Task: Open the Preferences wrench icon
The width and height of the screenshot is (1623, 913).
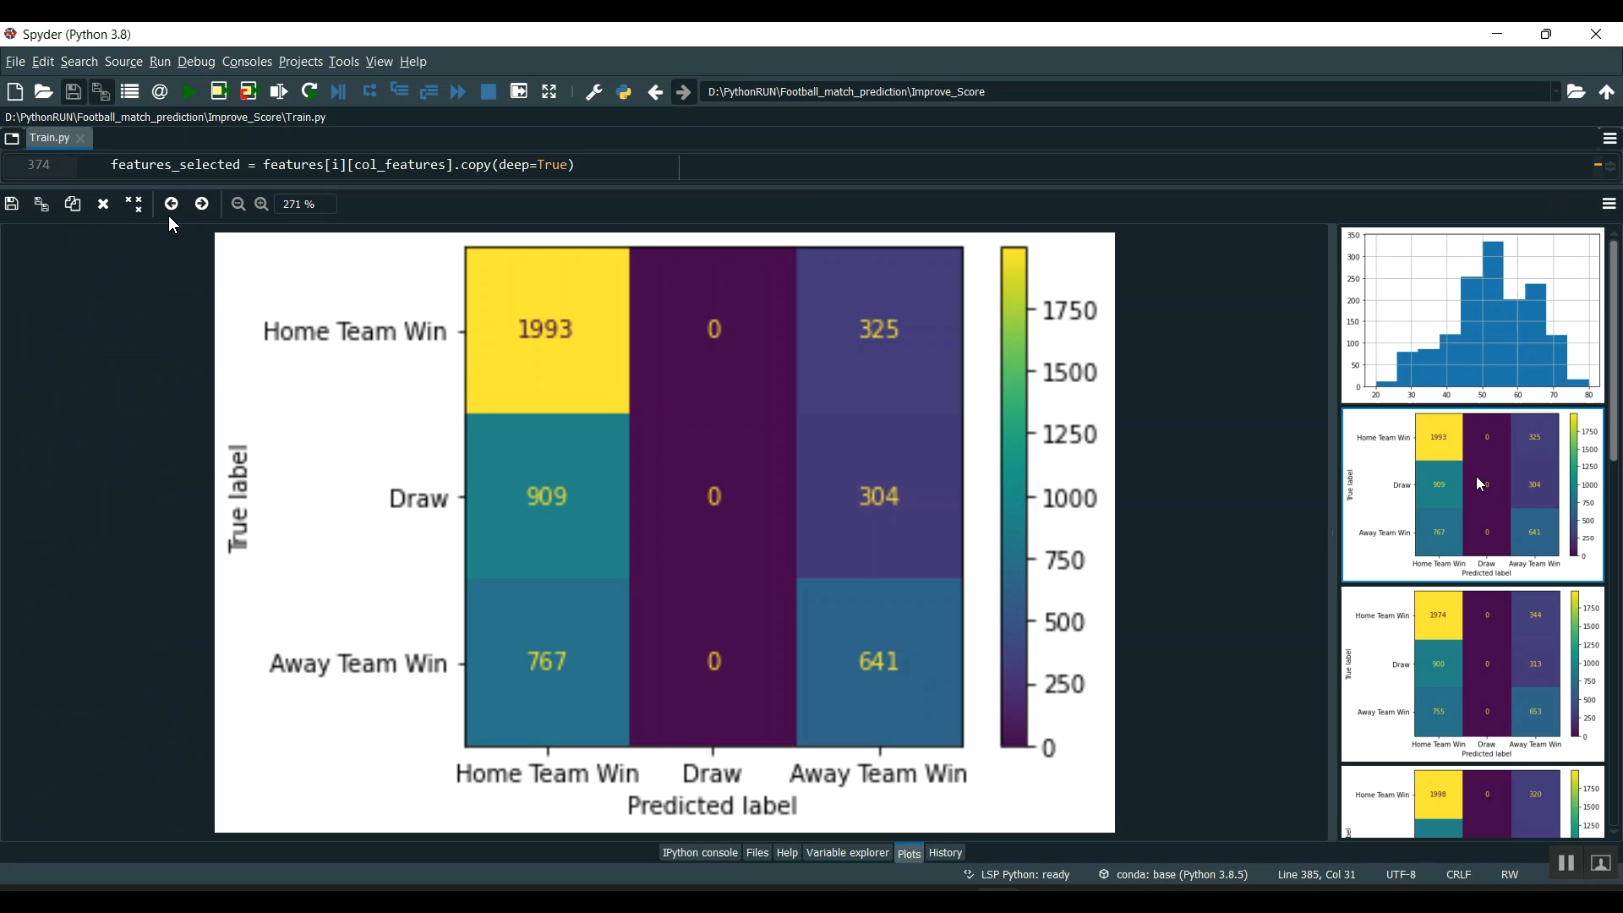Action: 594,91
